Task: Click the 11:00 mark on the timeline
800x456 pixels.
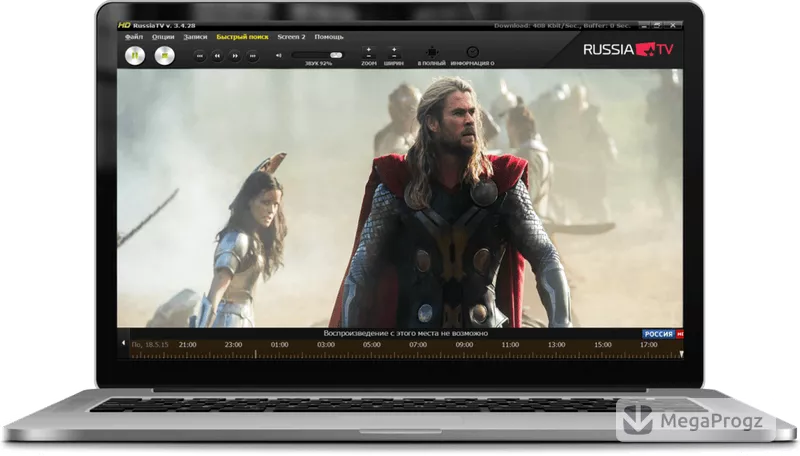Action: pos(510,345)
